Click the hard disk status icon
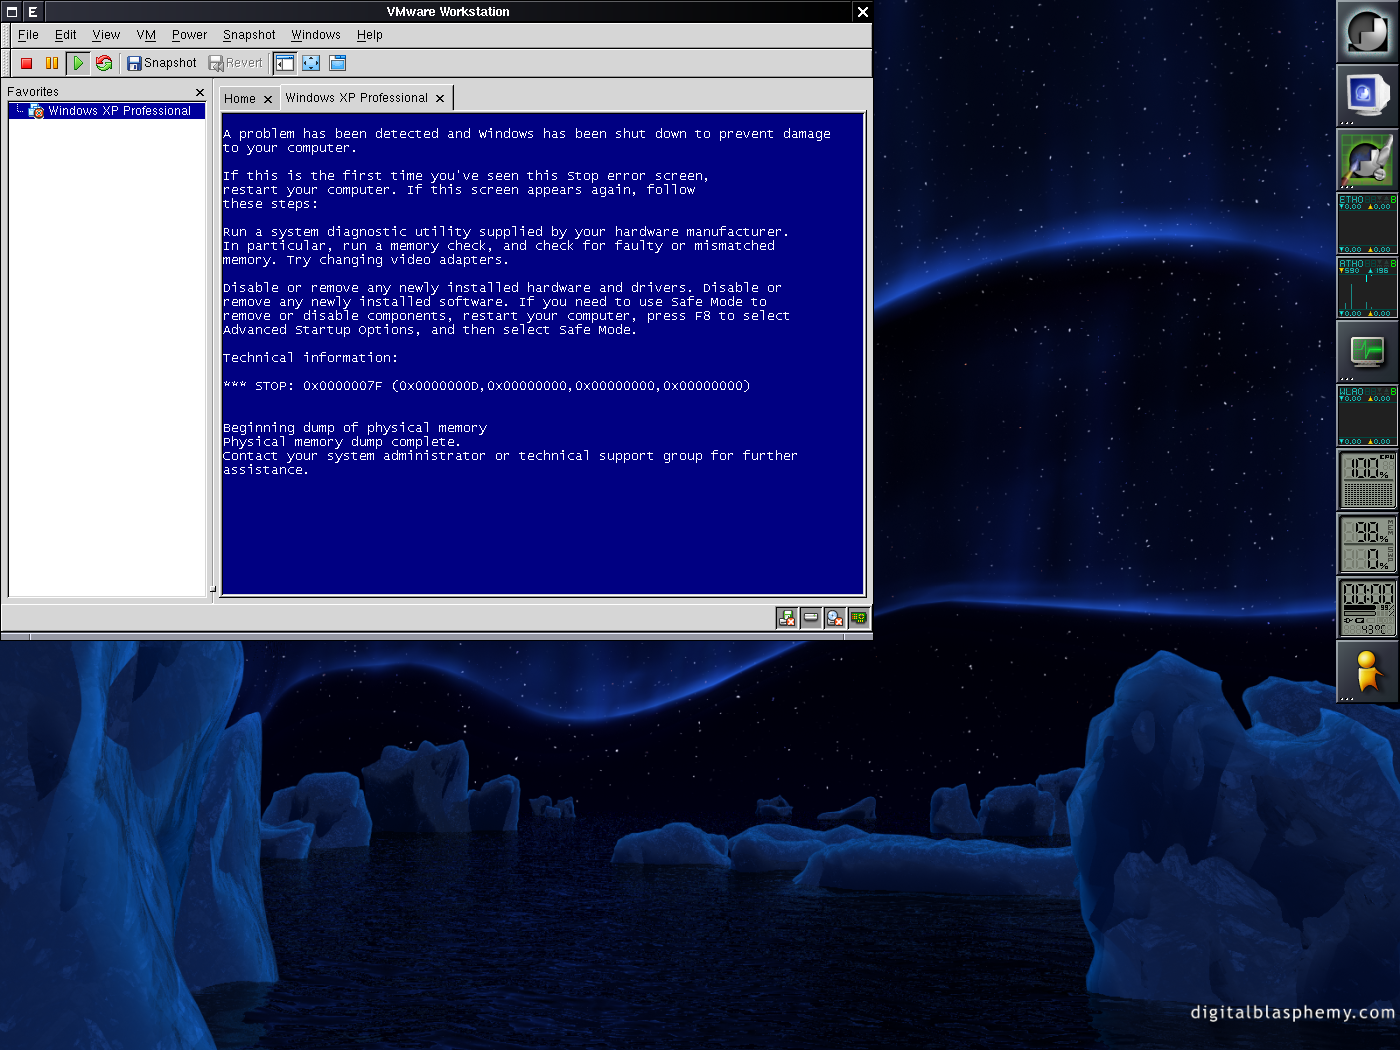This screenshot has width=1400, height=1050. (811, 618)
